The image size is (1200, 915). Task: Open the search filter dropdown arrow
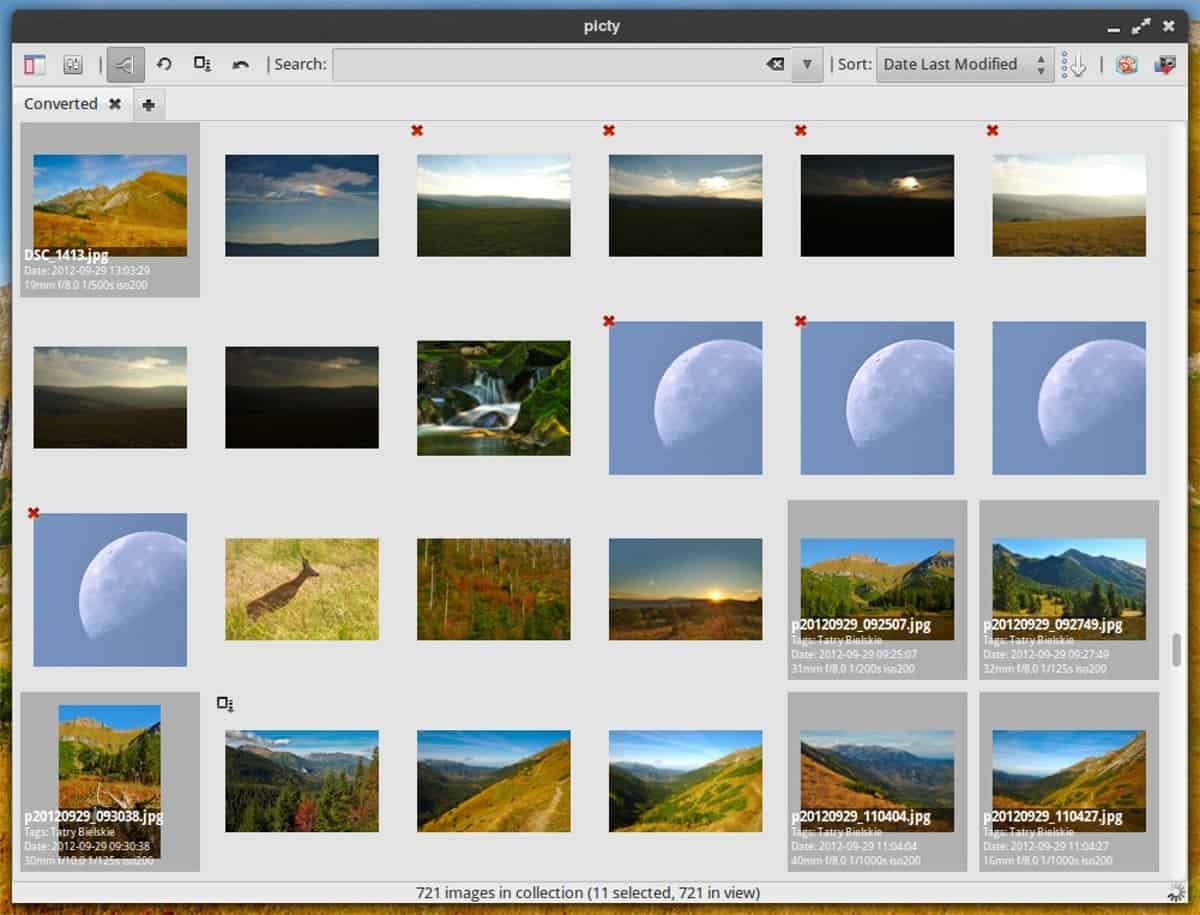[x=807, y=65]
